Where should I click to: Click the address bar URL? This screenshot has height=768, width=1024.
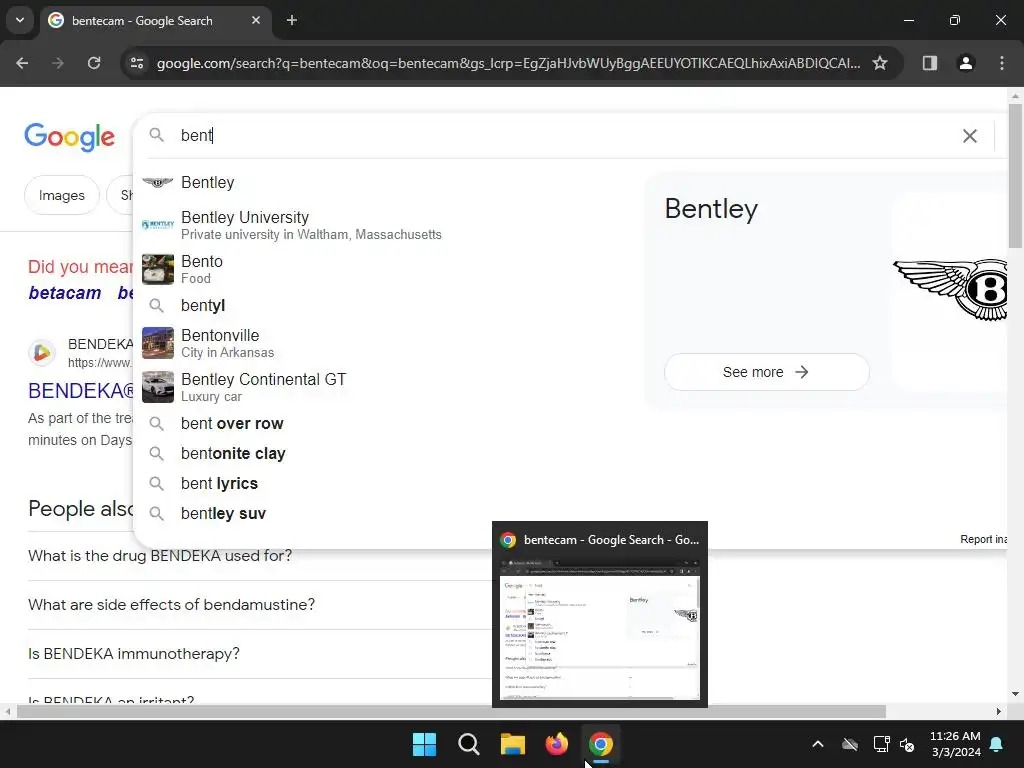(x=508, y=63)
